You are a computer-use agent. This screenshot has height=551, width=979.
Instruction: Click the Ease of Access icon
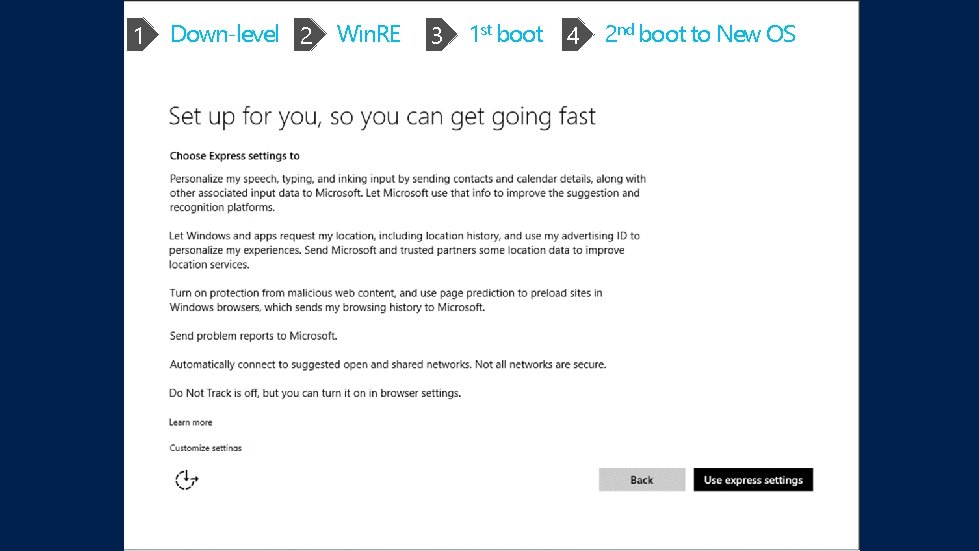[x=186, y=480]
